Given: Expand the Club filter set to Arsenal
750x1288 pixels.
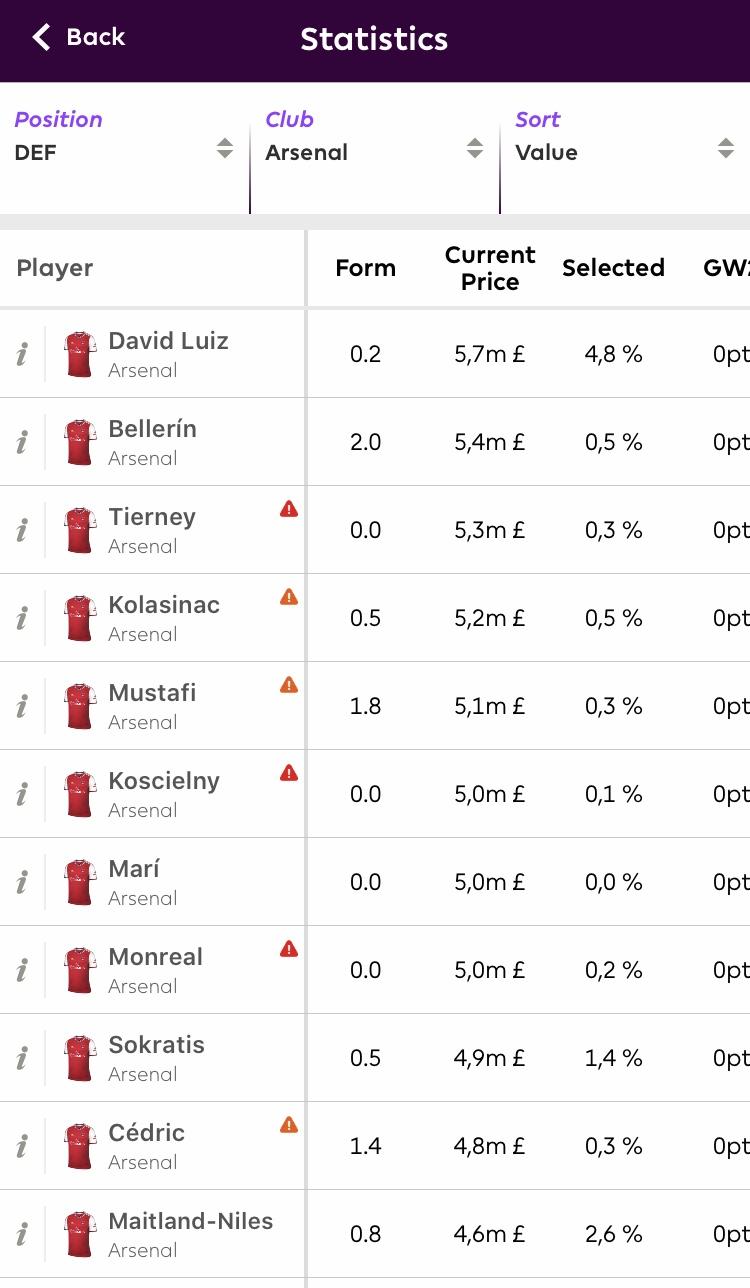Looking at the screenshot, I should pyautogui.click(x=375, y=148).
